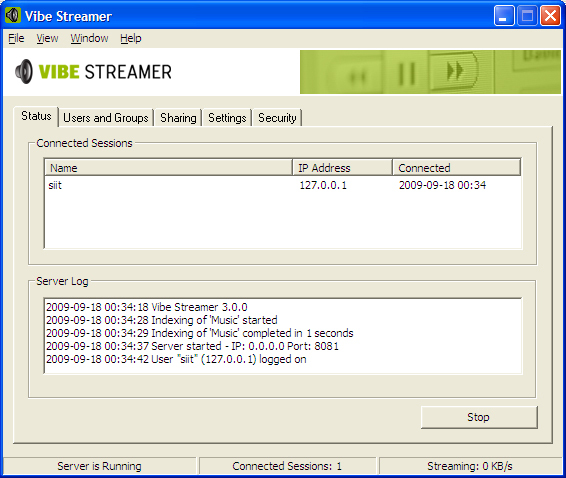Minimize the Vibe Streamer window
566x478 pixels.
click(504, 16)
